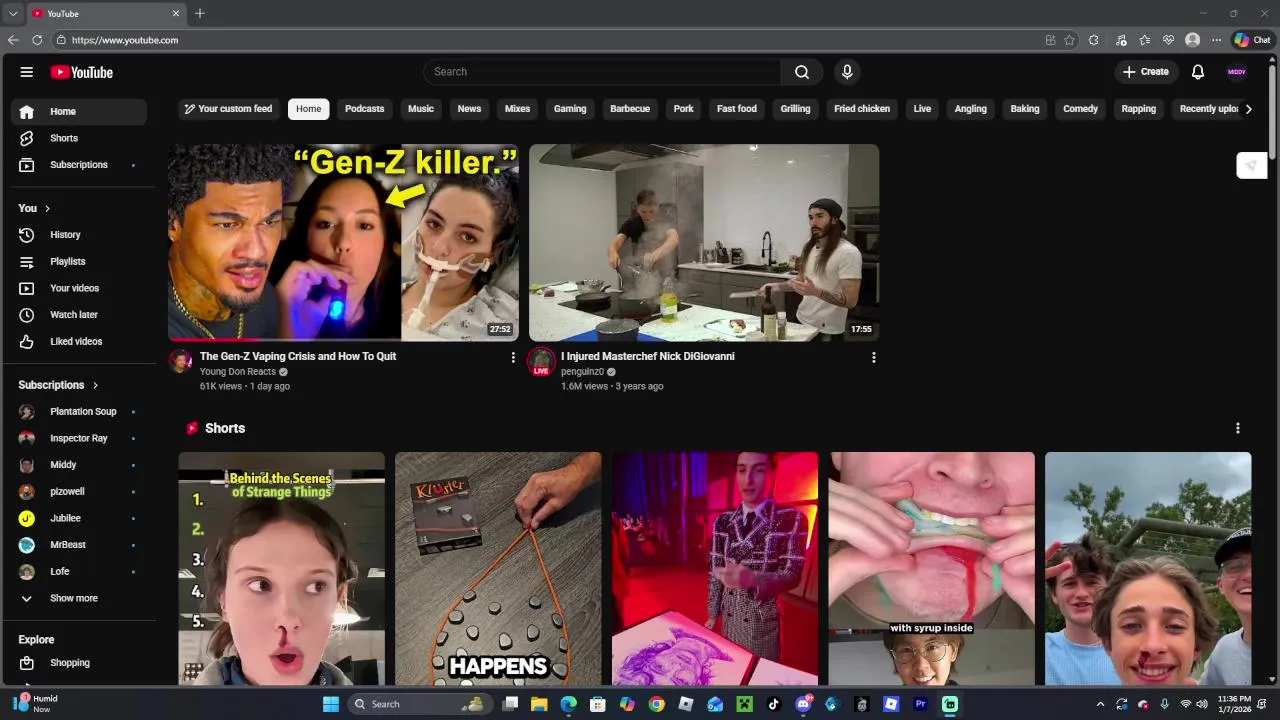The image size is (1280, 720).
Task: Open browser settings ellipsis menu
Action: [x=1216, y=40]
